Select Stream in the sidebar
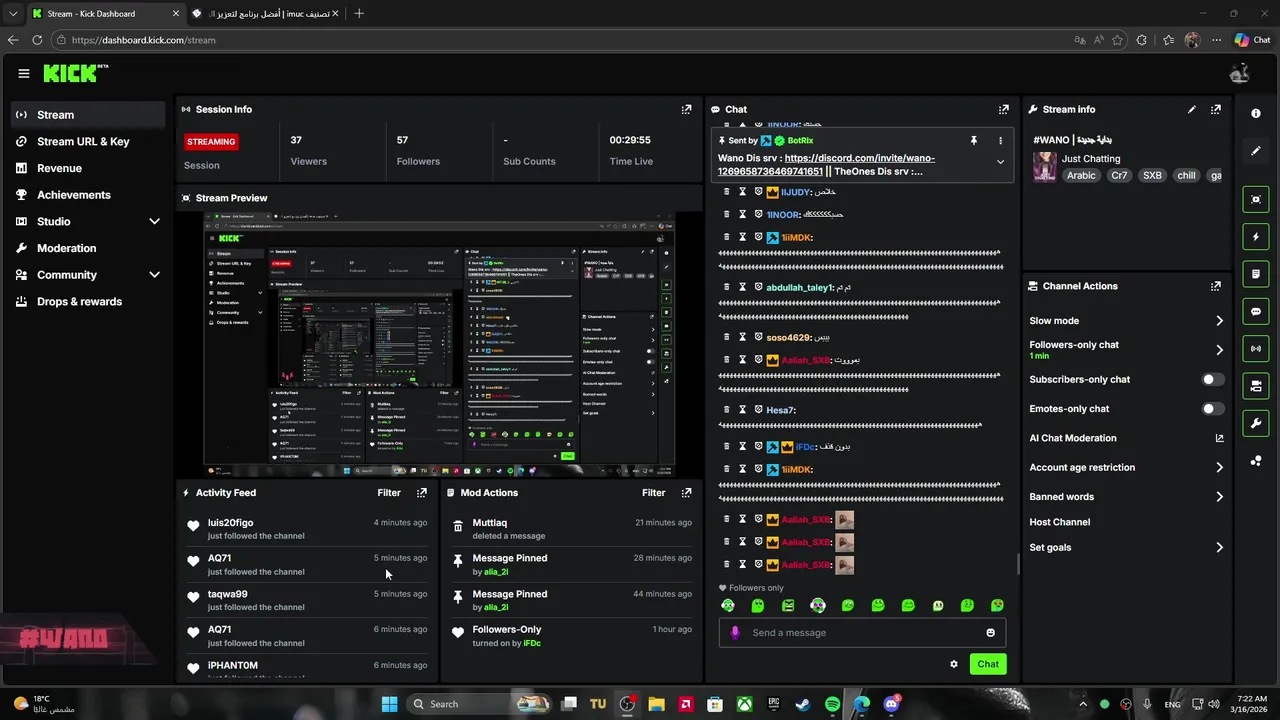Screen dimensions: 1280x720 (89, 115)
